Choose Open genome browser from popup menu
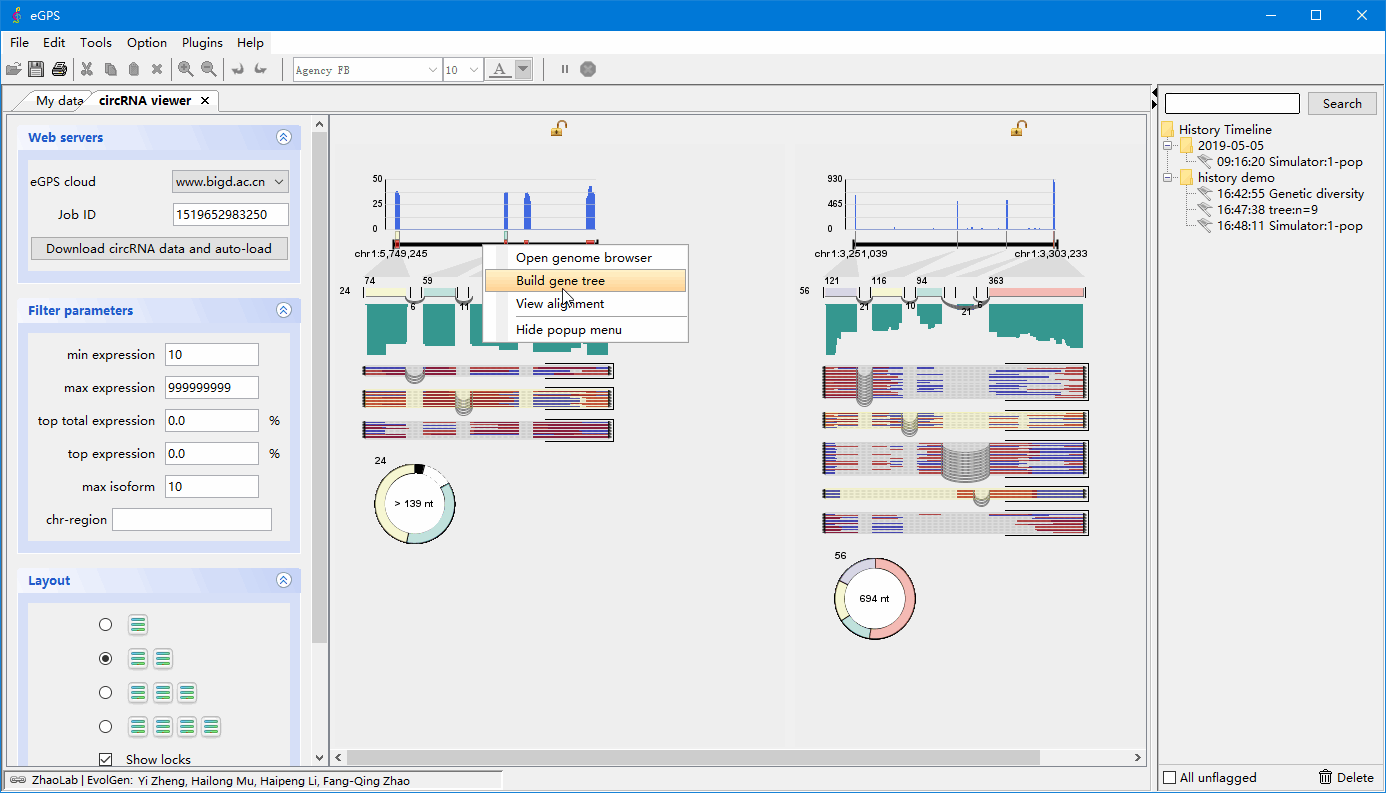This screenshot has height=793, width=1386. point(586,257)
